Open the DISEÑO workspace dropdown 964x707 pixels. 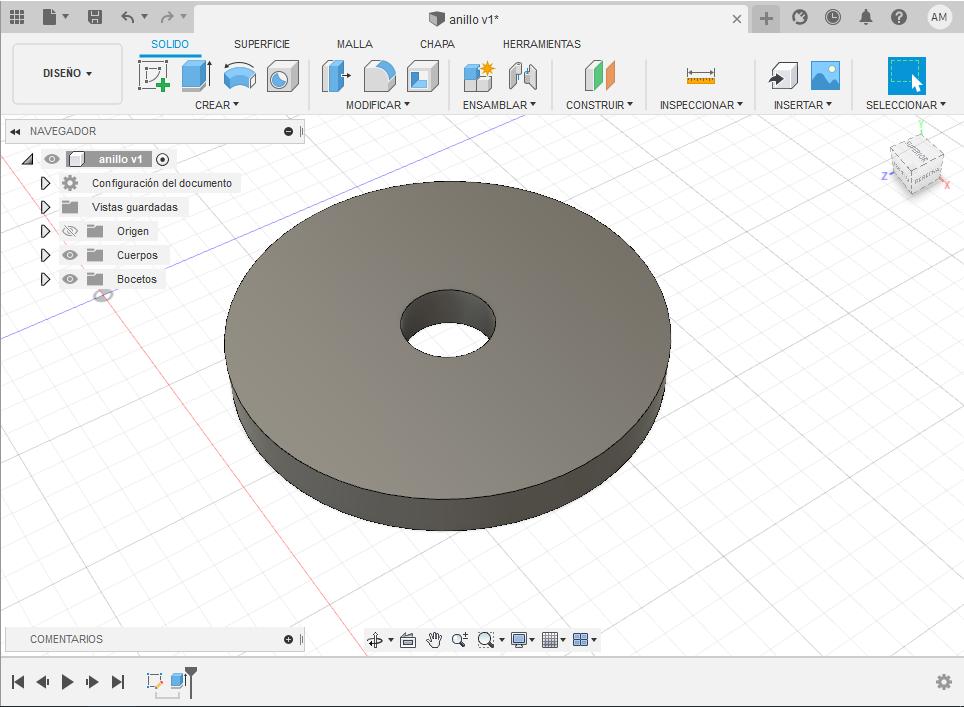point(68,73)
